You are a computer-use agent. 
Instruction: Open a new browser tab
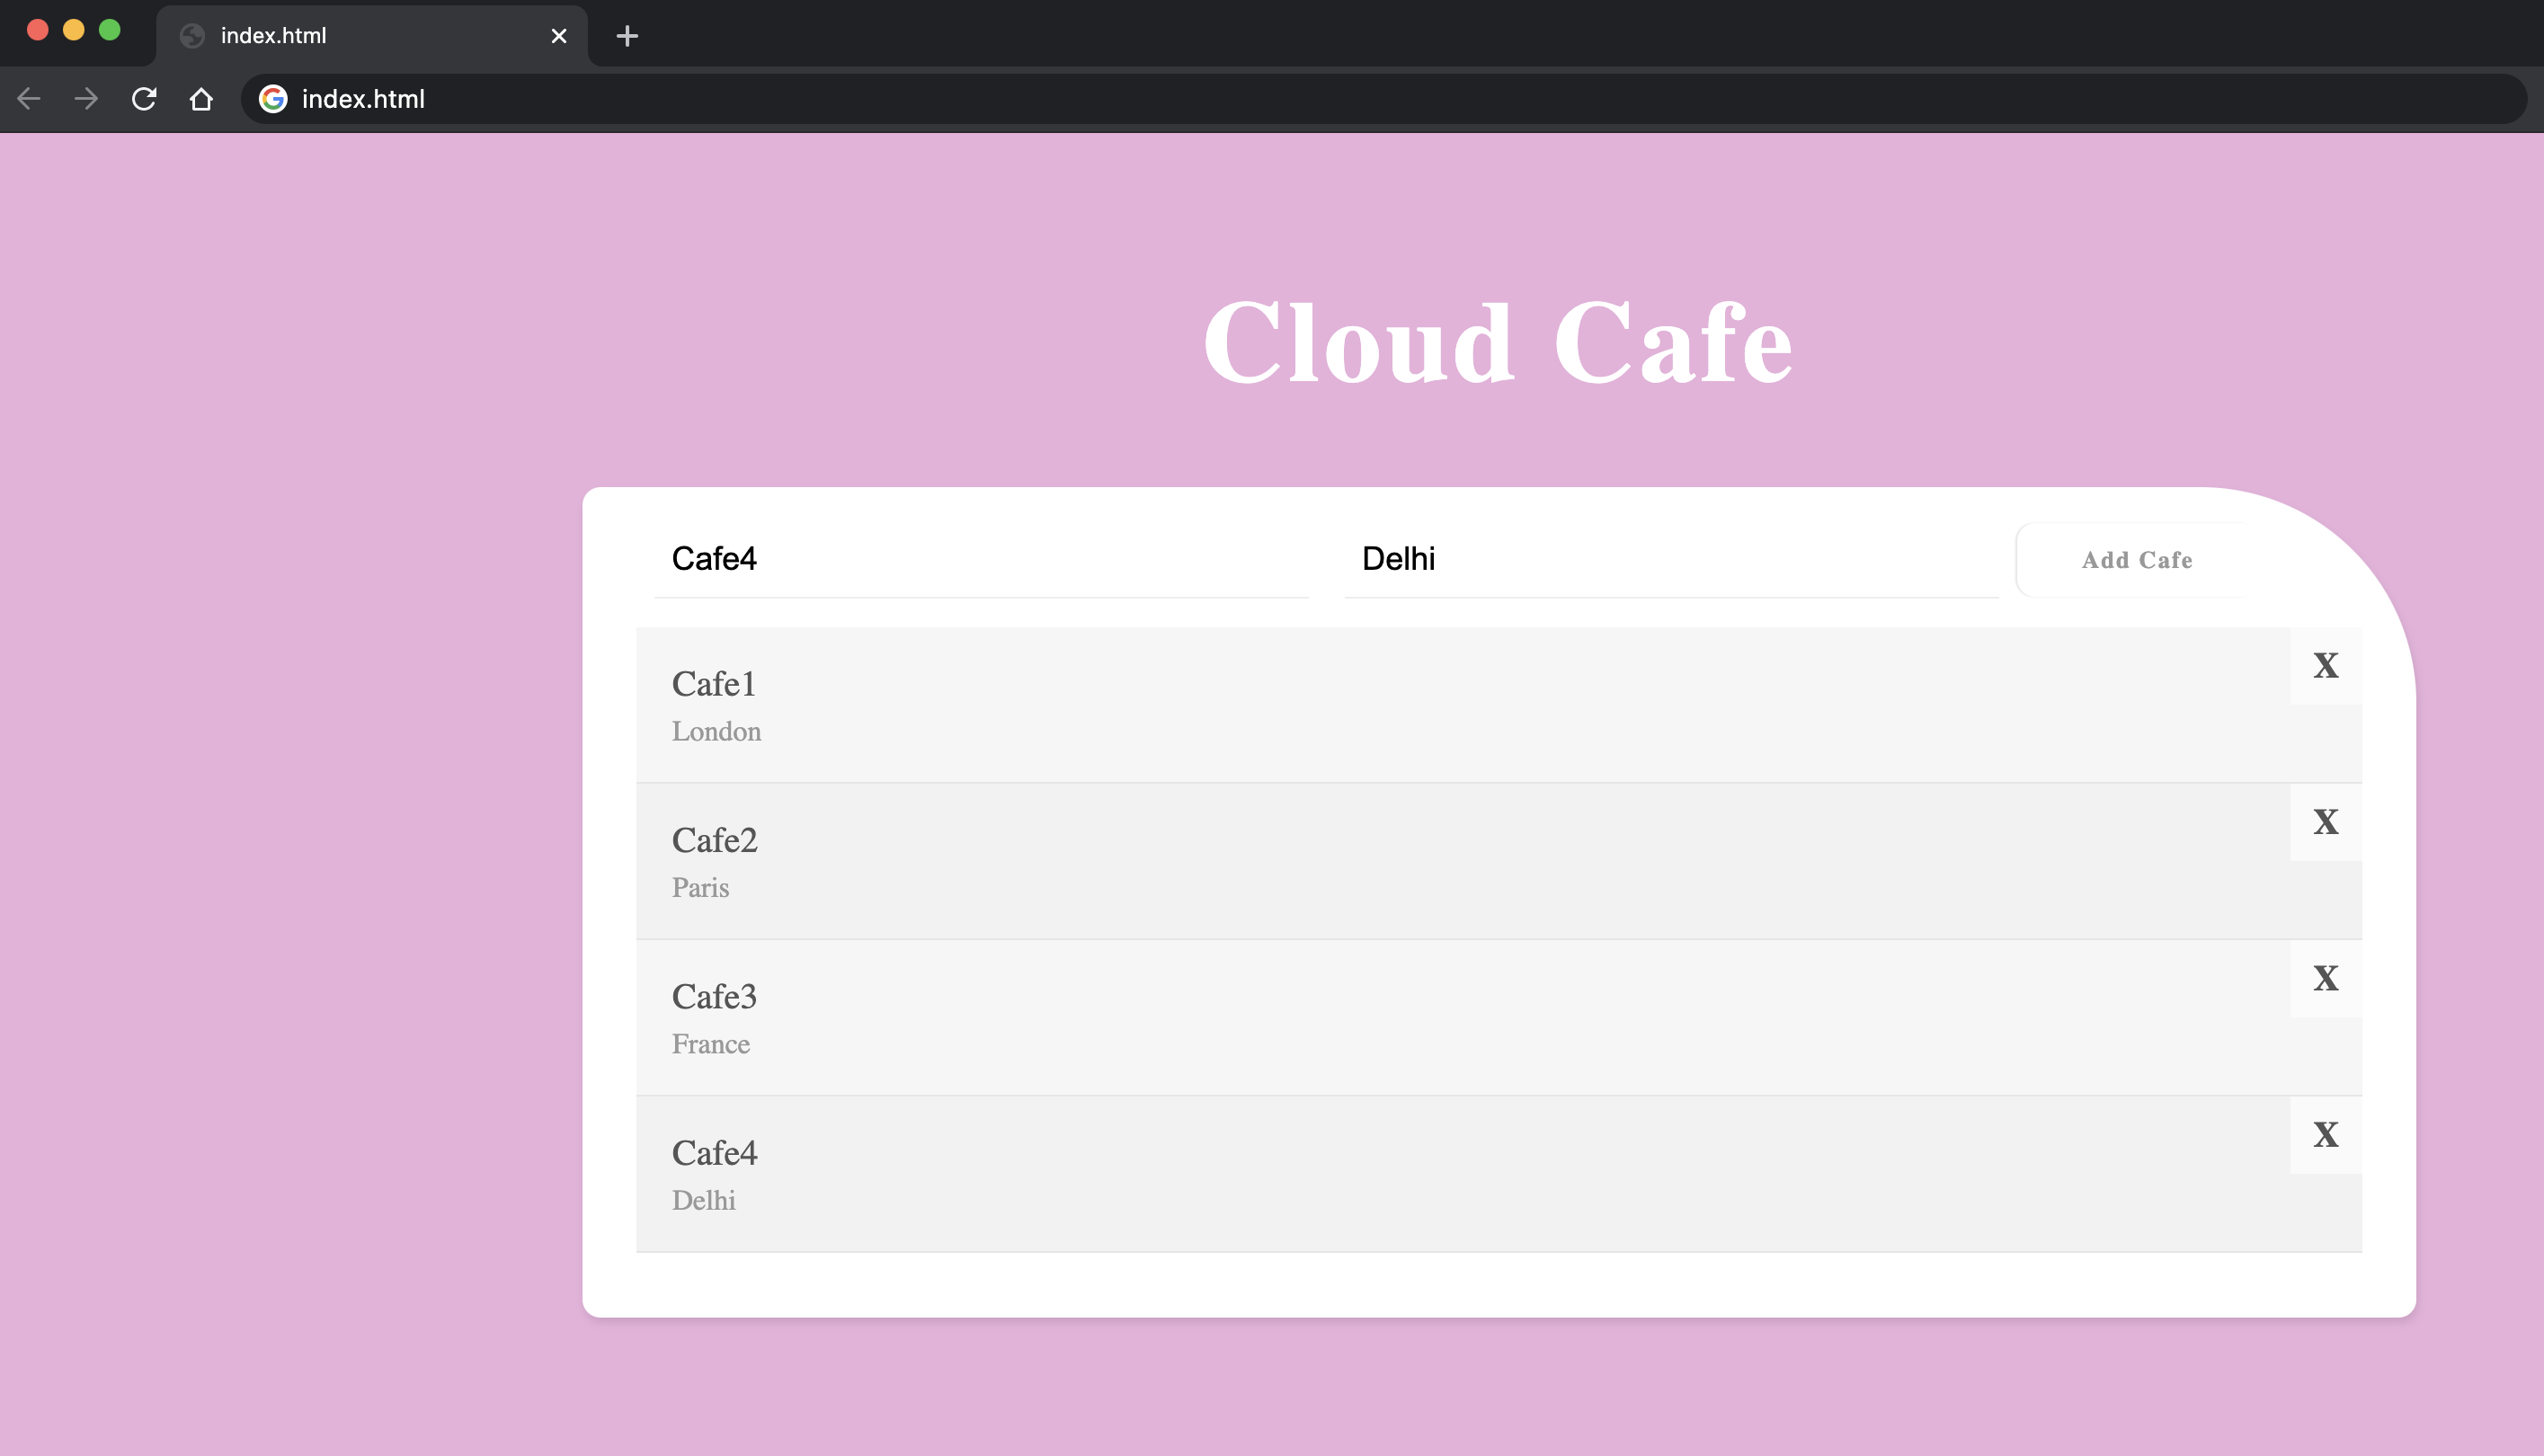click(x=627, y=36)
